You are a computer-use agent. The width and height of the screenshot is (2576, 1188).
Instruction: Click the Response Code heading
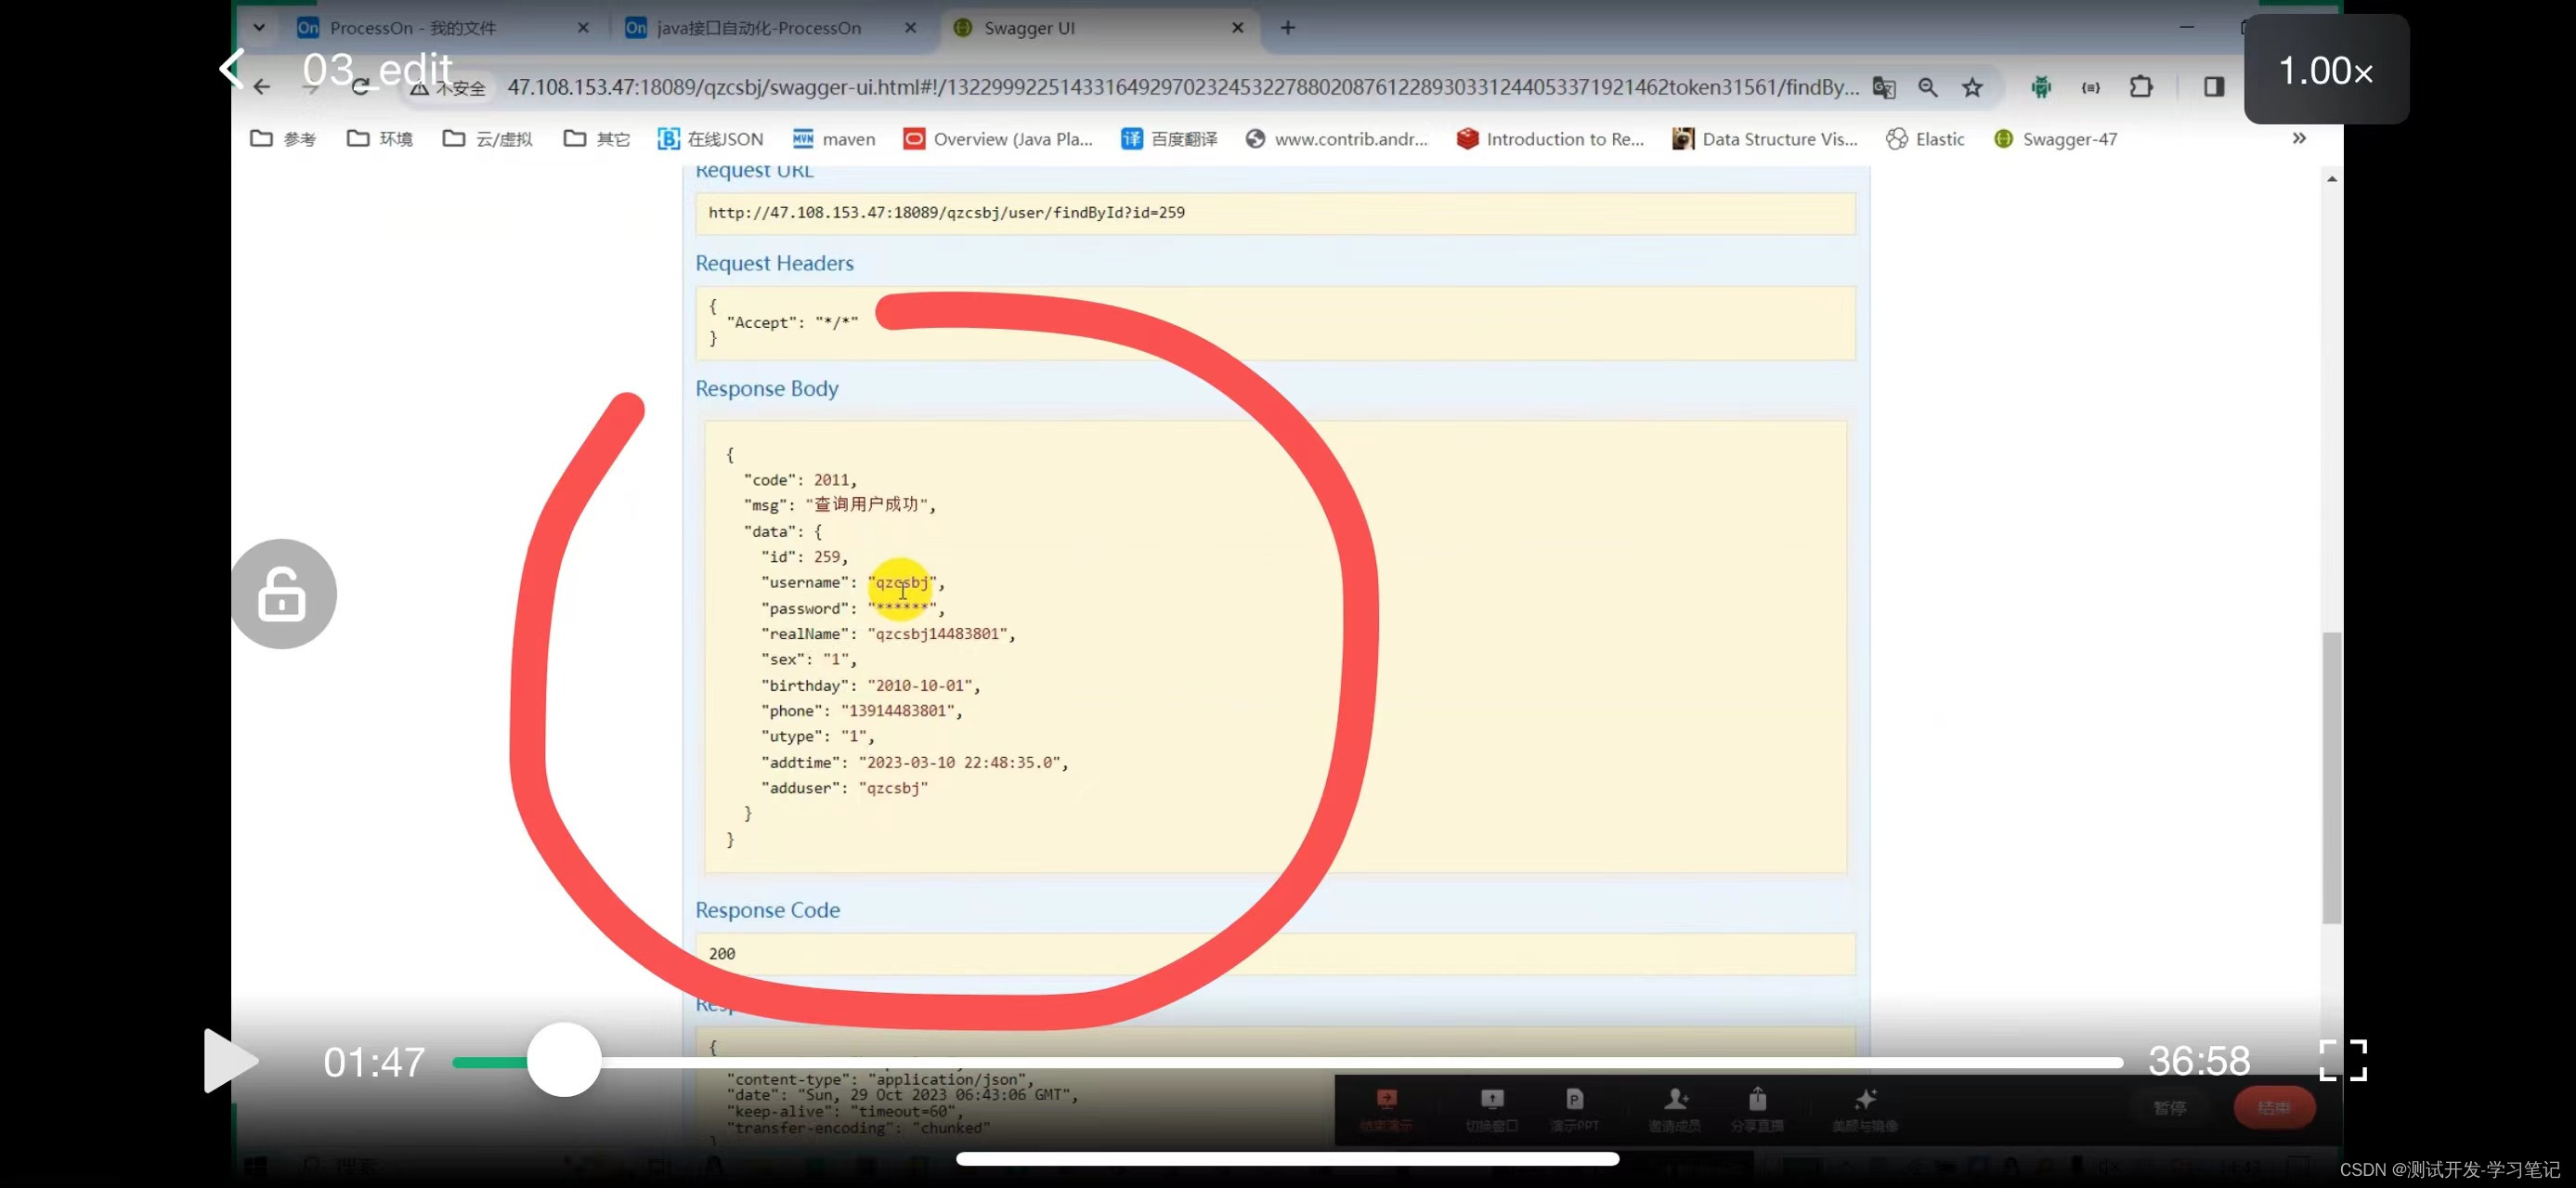point(767,910)
